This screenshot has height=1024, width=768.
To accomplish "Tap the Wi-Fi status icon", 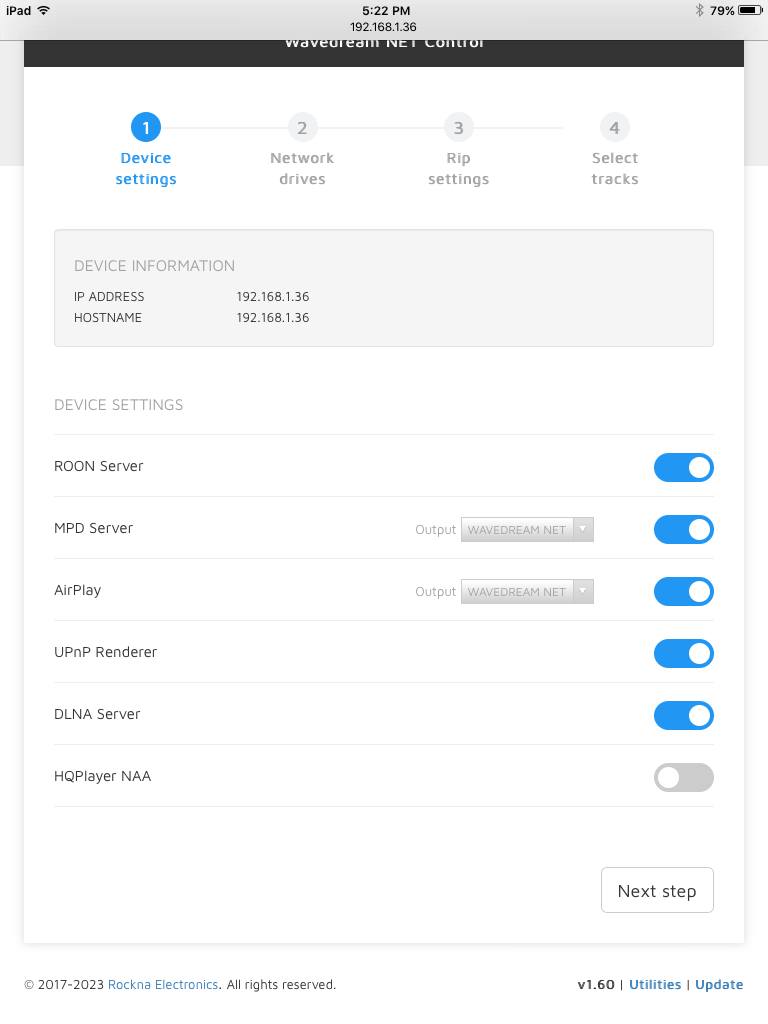I will 44,10.
